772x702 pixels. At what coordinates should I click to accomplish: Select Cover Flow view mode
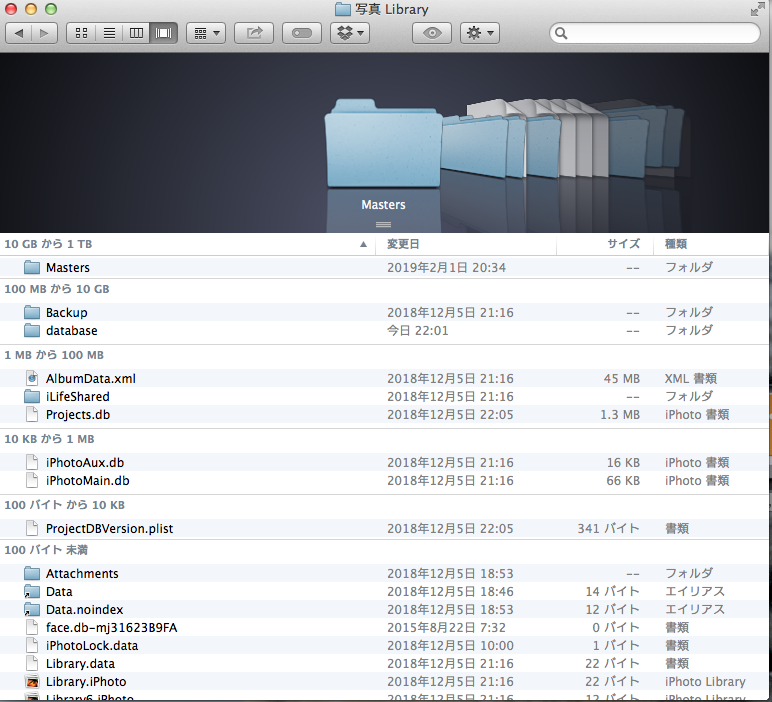[x=164, y=33]
